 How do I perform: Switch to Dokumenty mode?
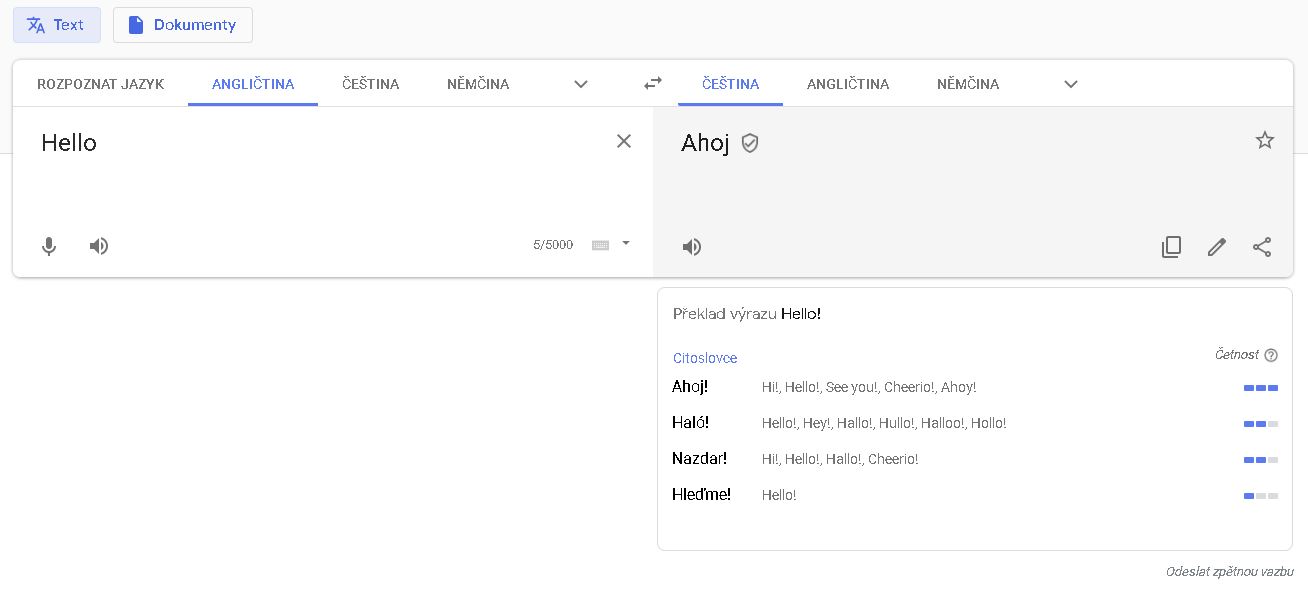183,25
